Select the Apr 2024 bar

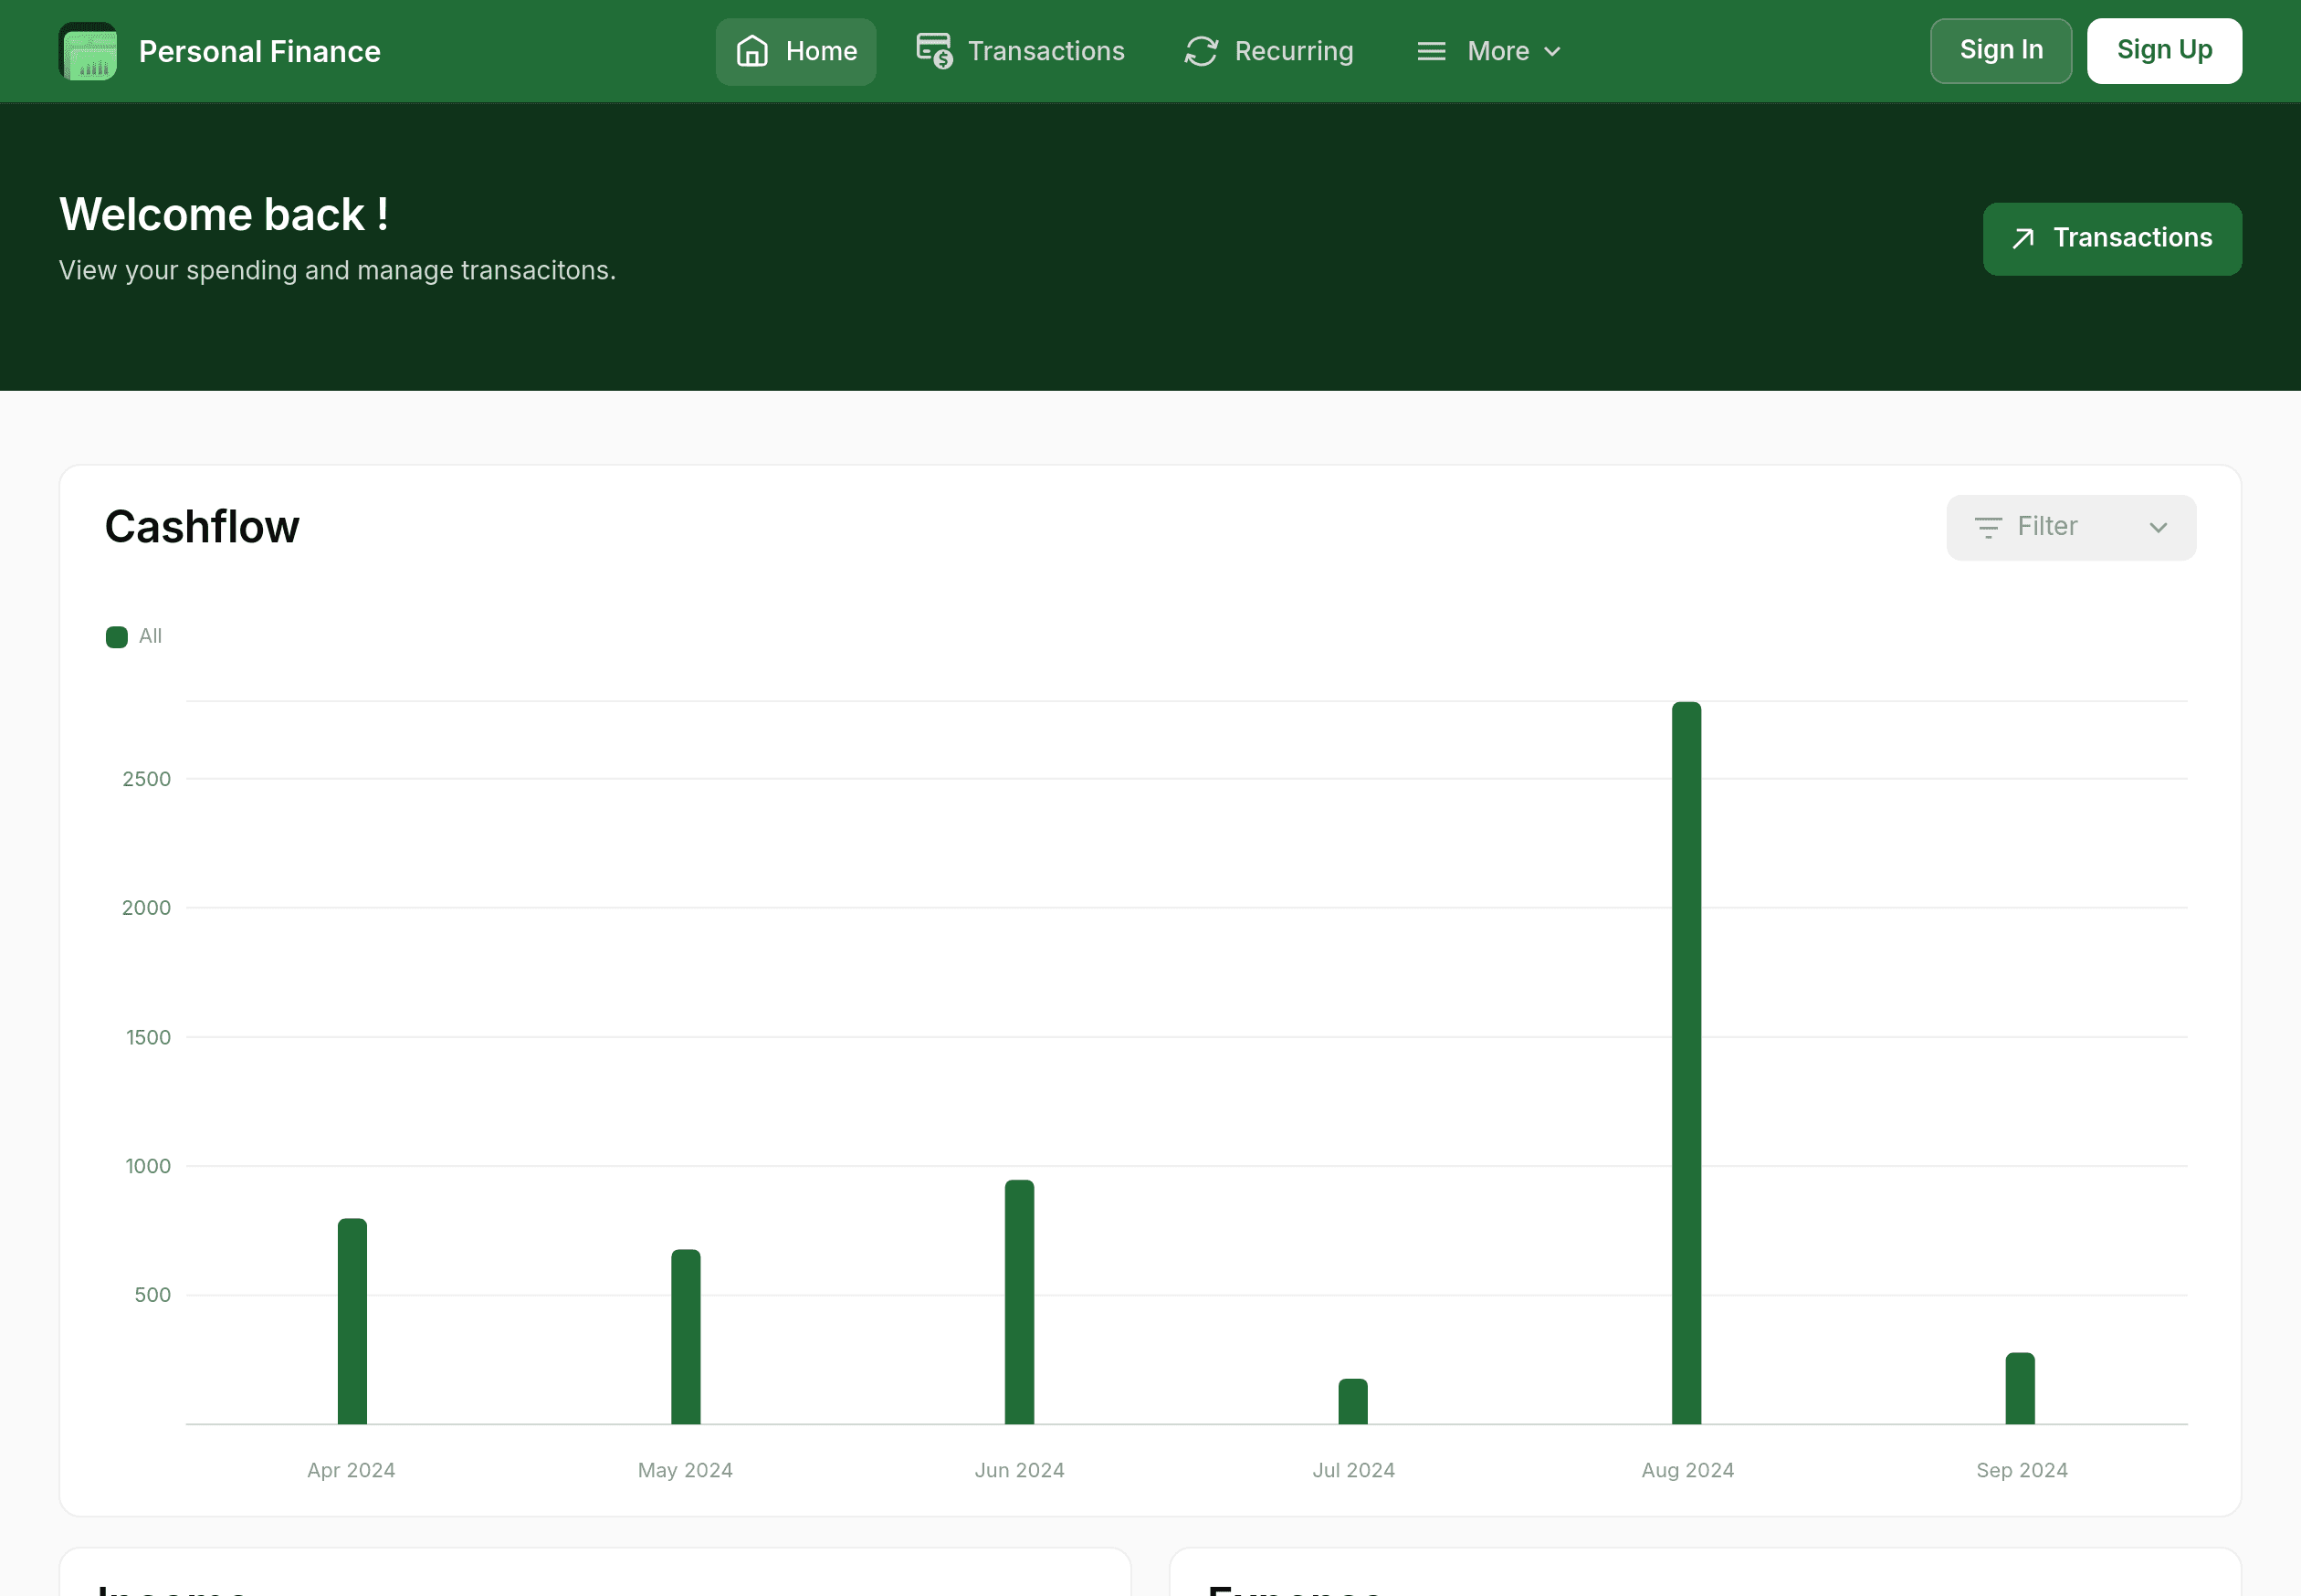(352, 1321)
